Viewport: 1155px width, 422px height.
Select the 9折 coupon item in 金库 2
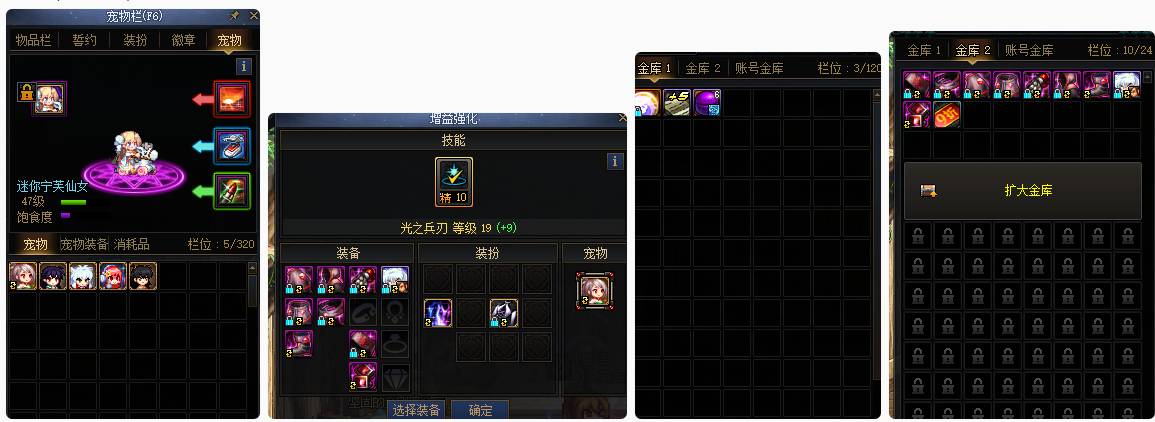pos(947,115)
